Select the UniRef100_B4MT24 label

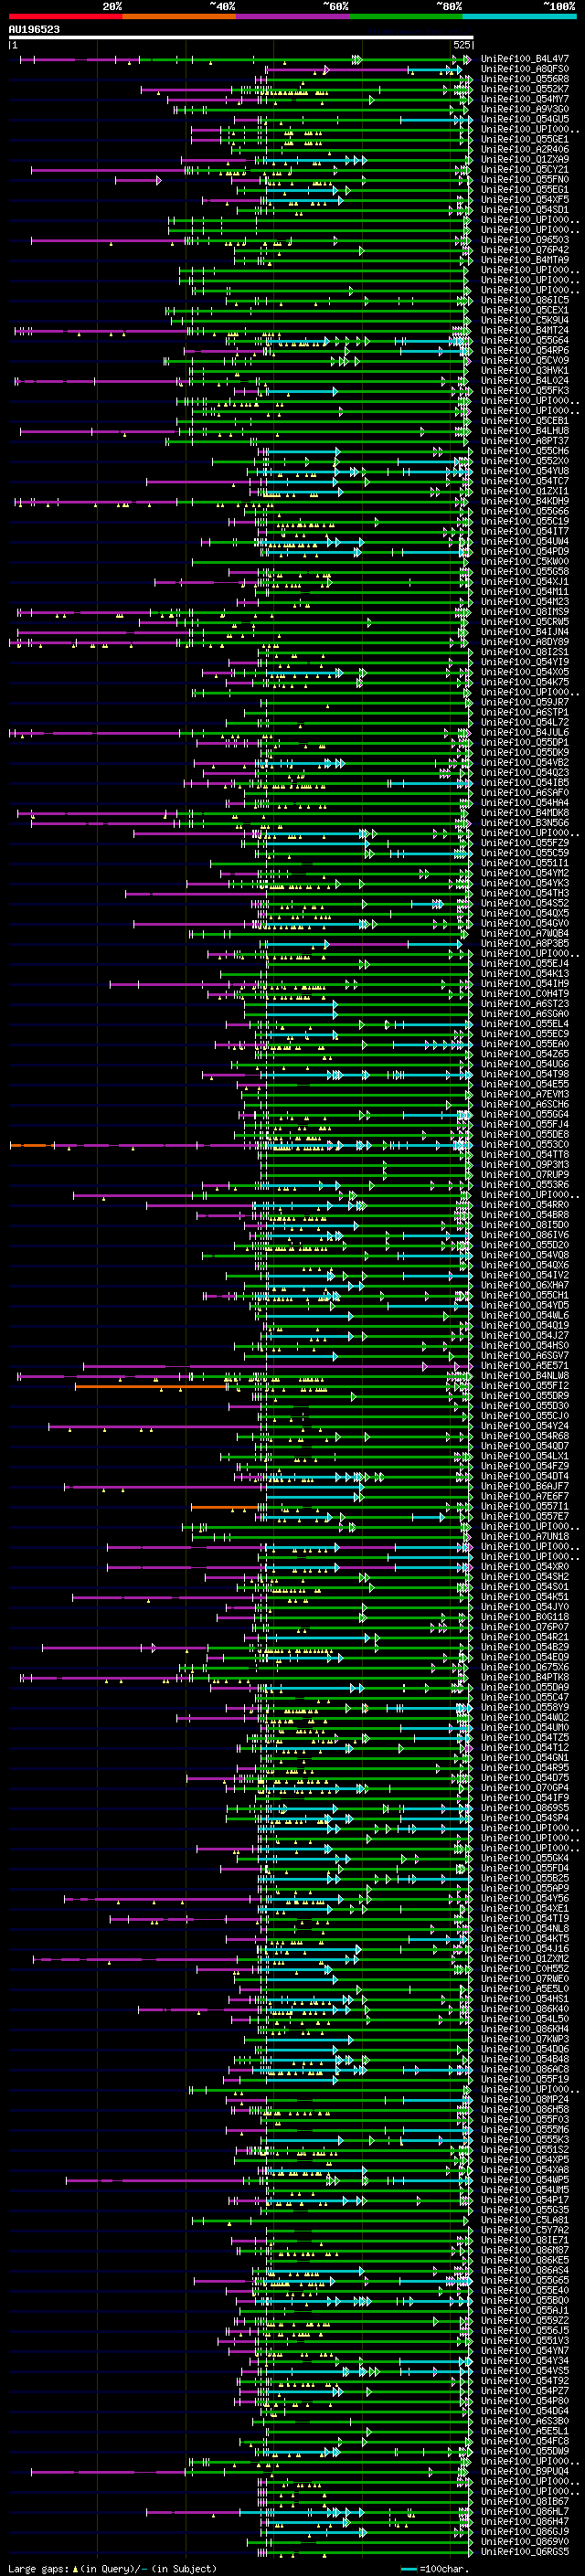click(525, 330)
